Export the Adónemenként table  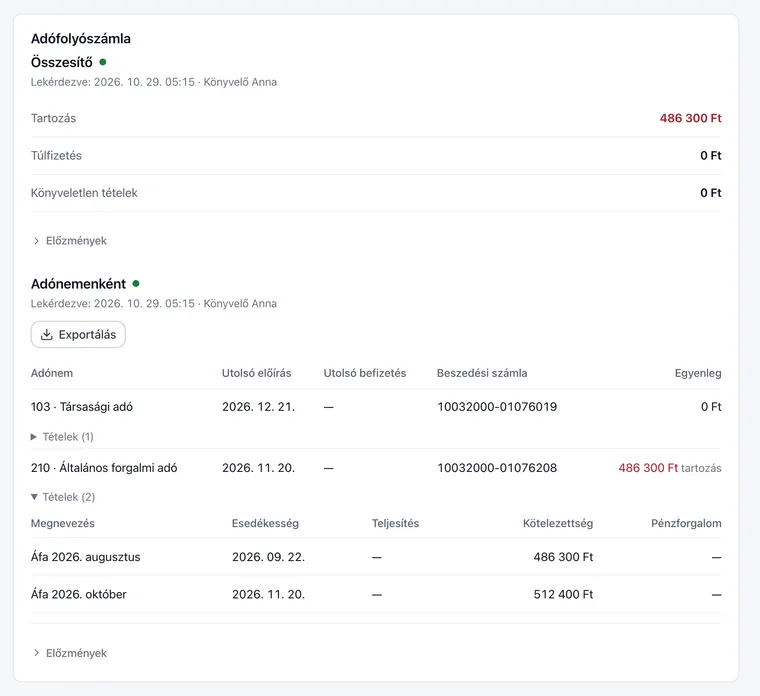(78, 334)
